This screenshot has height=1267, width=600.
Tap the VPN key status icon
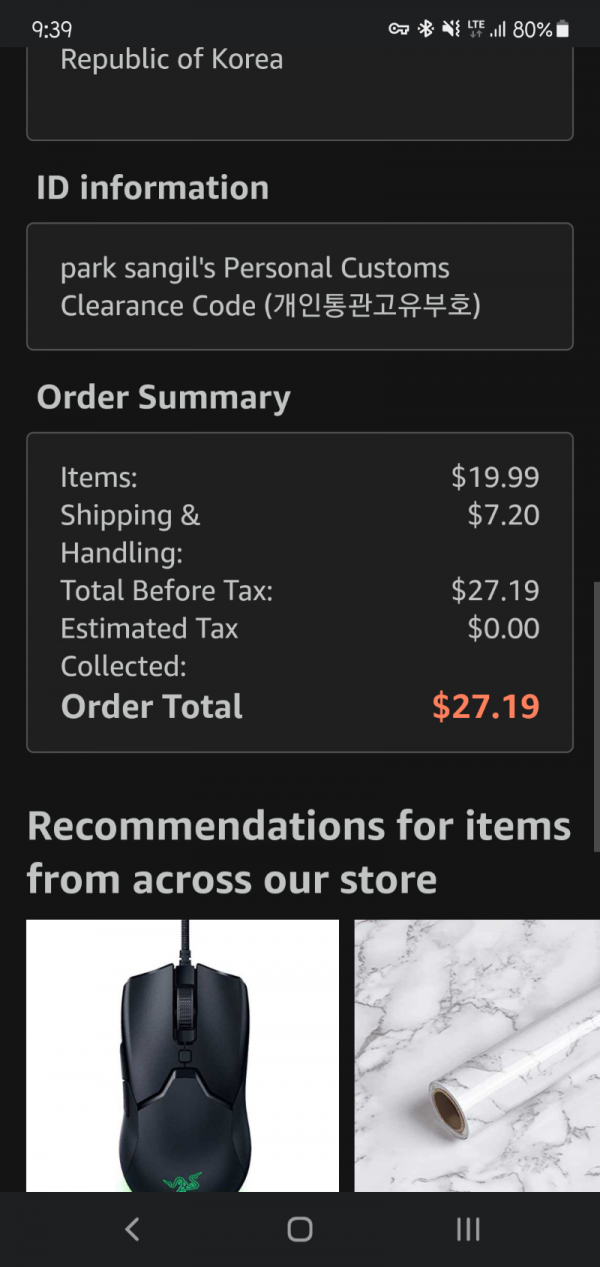(398, 29)
